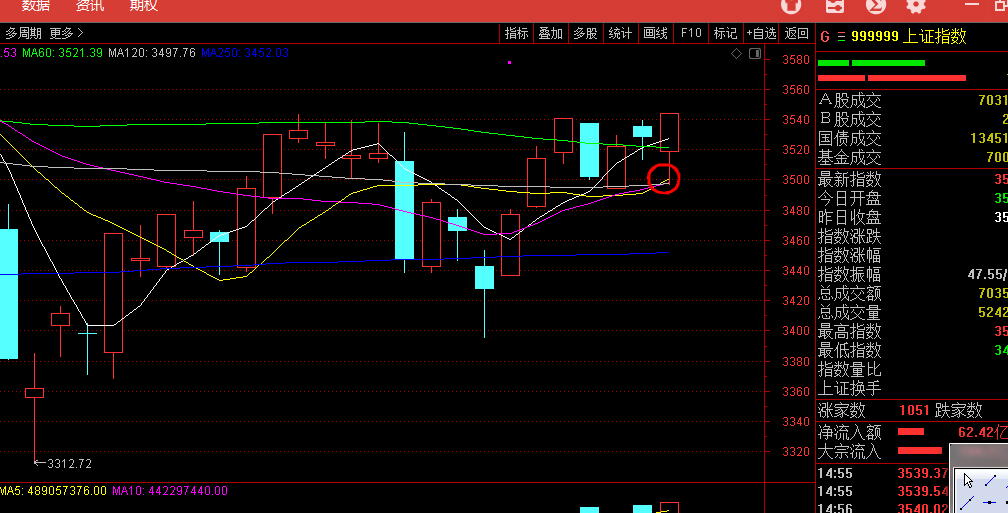Click the 昨日收盘 label
Viewport: 1008px width, 513px height.
849,217
